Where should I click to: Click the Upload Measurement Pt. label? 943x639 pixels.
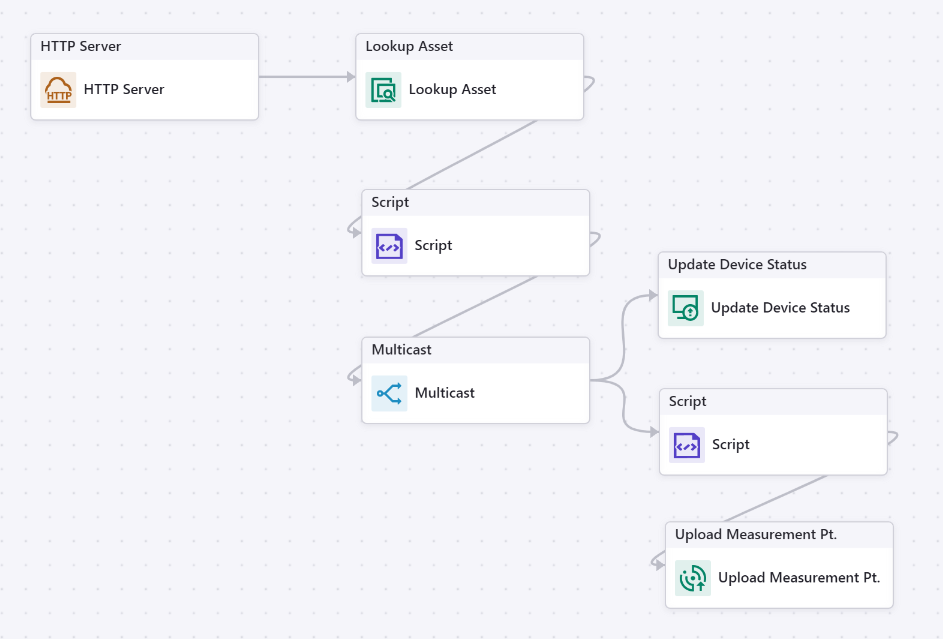(798, 578)
